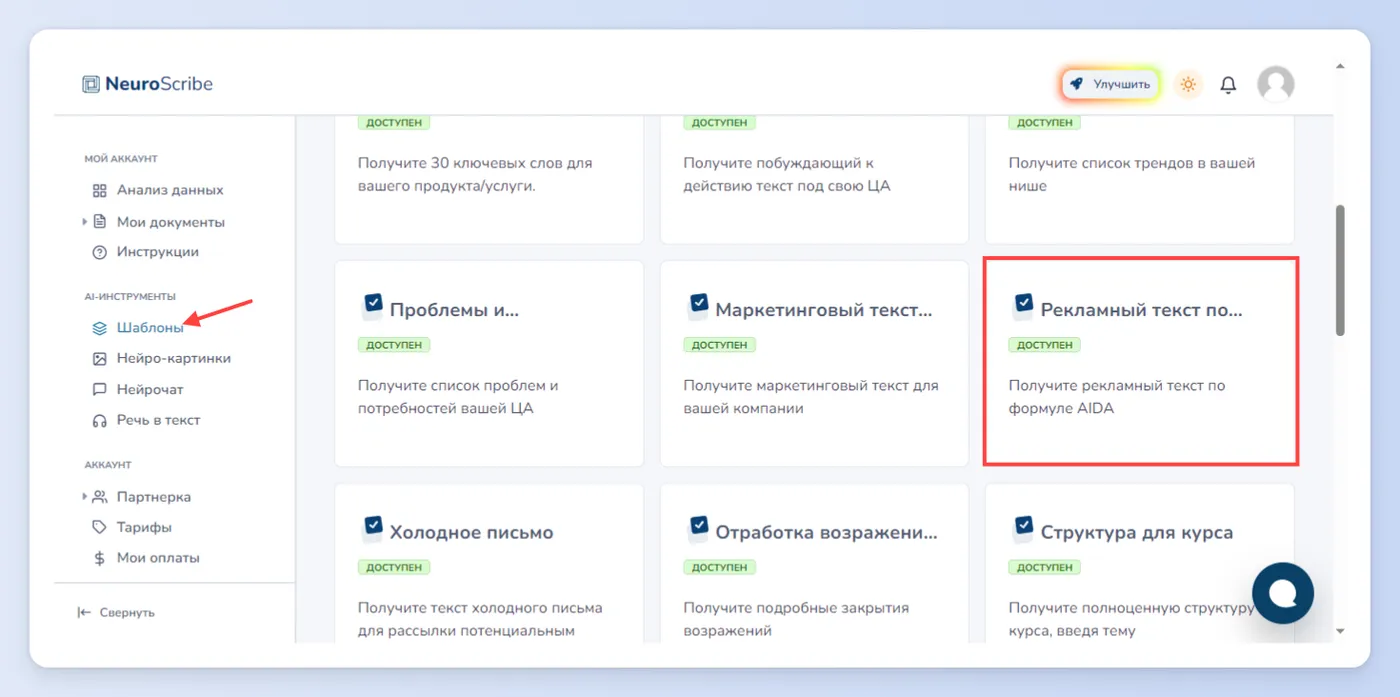The image size is (1400, 697).
Task: Click the notification bell icon
Action: pos(1228,85)
